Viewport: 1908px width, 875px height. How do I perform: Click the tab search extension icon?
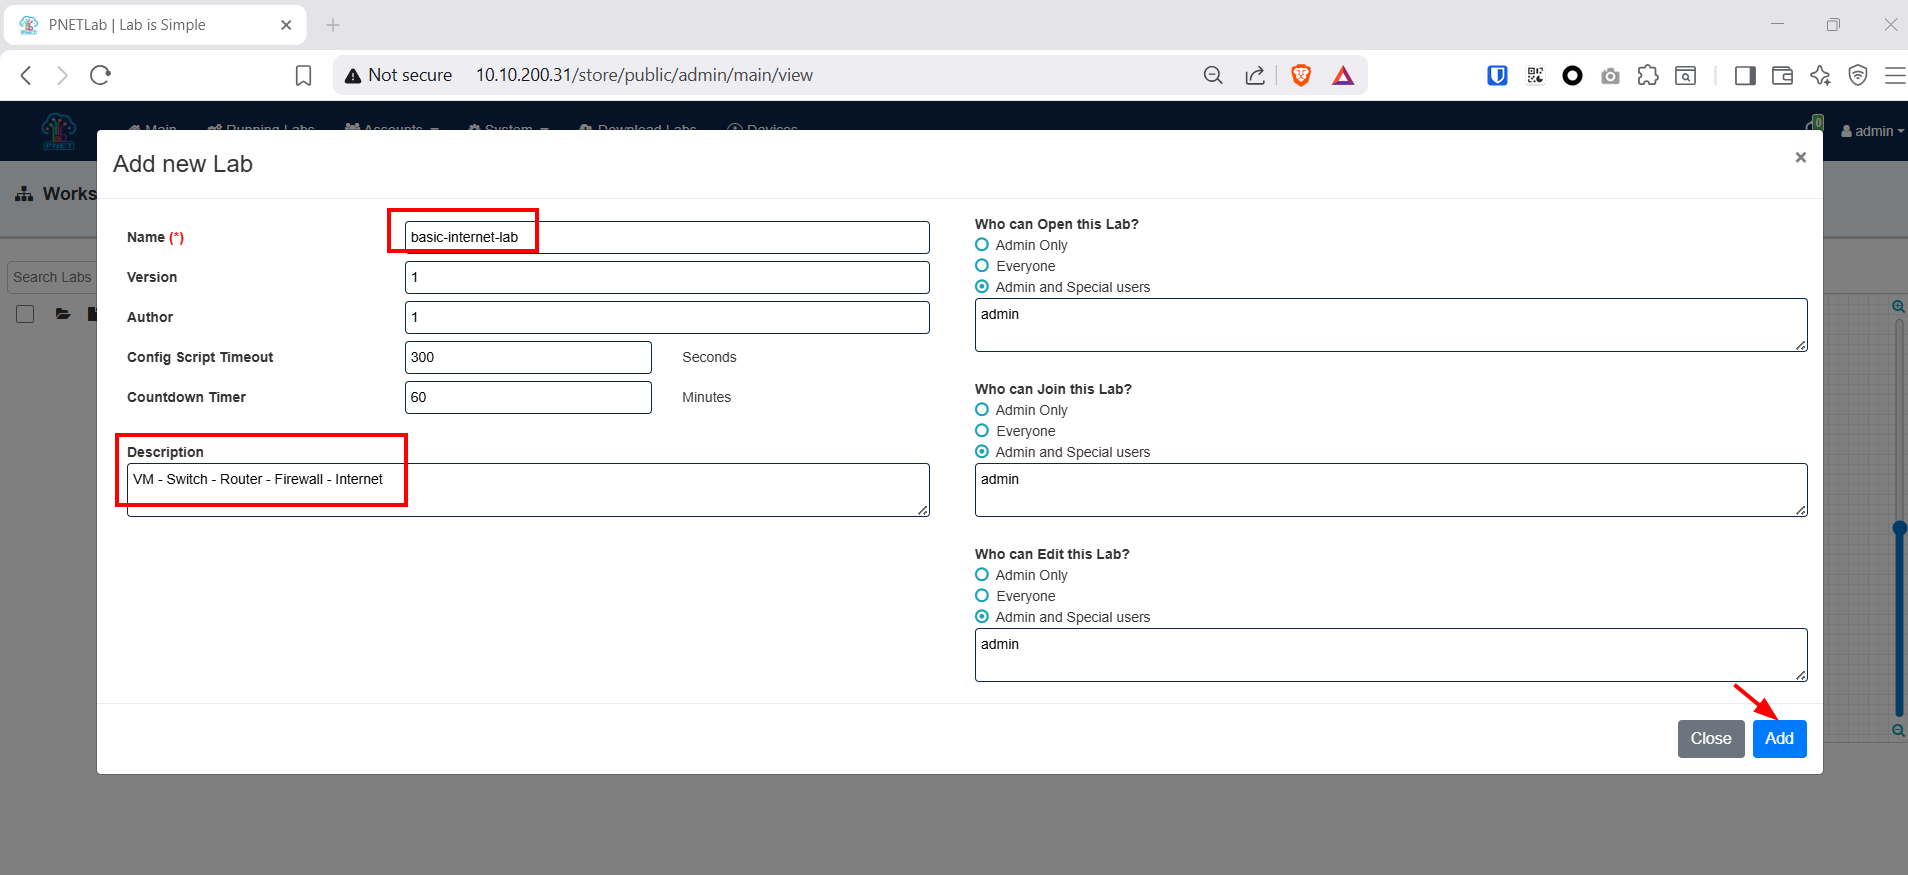pos(1686,75)
